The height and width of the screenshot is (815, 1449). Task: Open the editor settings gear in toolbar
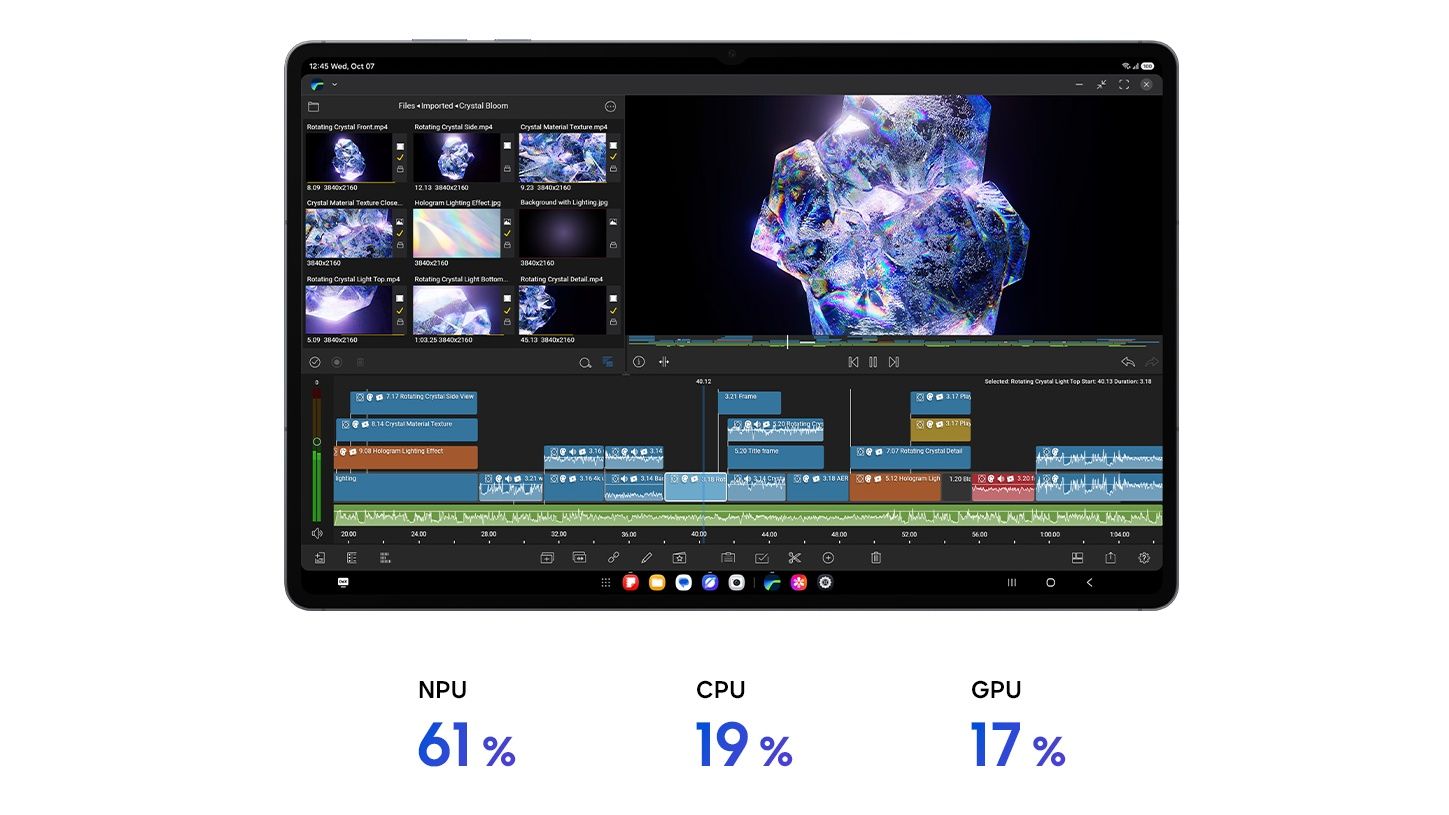pyautogui.click(x=1144, y=558)
